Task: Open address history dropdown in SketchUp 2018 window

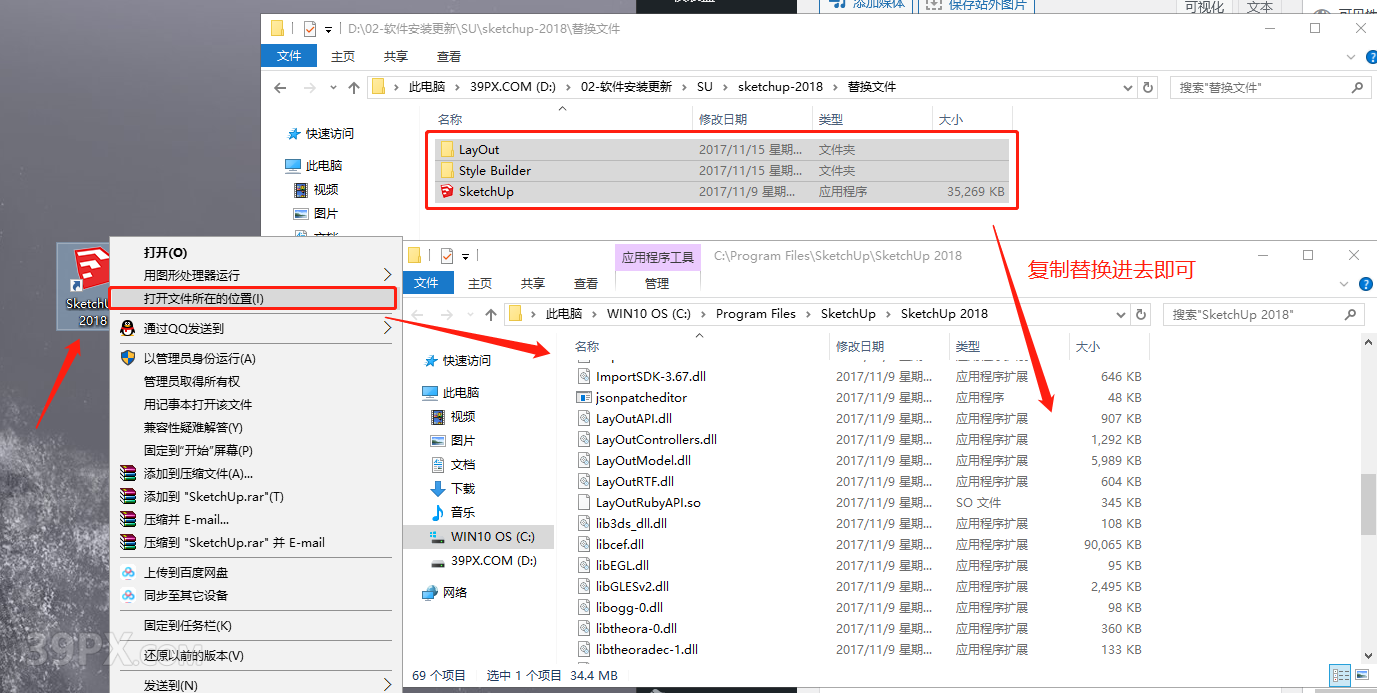Action: pyautogui.click(x=1123, y=314)
